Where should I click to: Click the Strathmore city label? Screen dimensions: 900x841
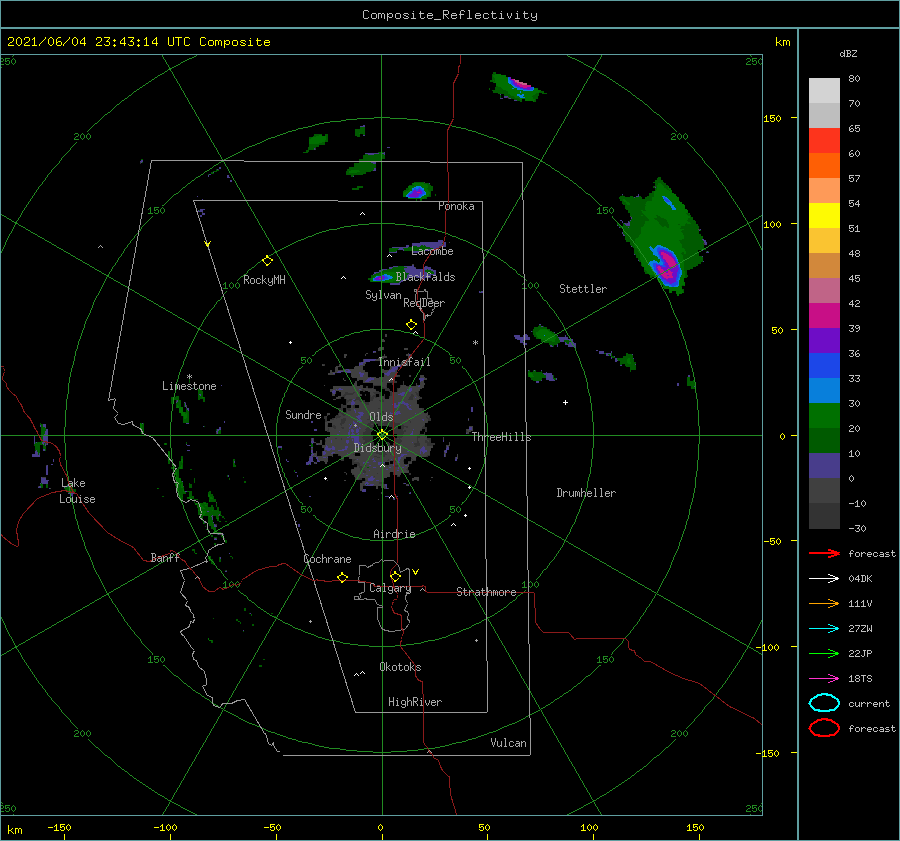pyautogui.click(x=486, y=592)
